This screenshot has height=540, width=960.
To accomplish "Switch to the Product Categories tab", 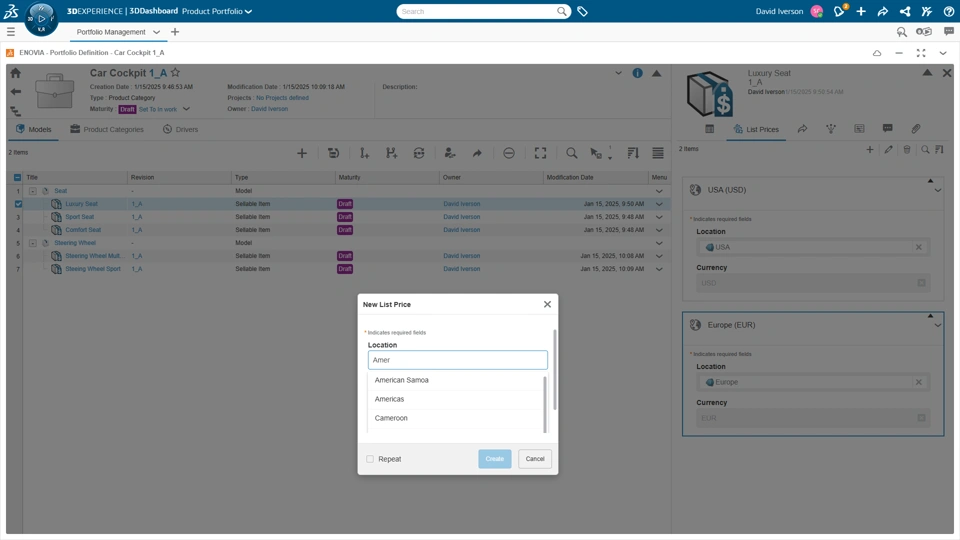I will [x=107, y=129].
